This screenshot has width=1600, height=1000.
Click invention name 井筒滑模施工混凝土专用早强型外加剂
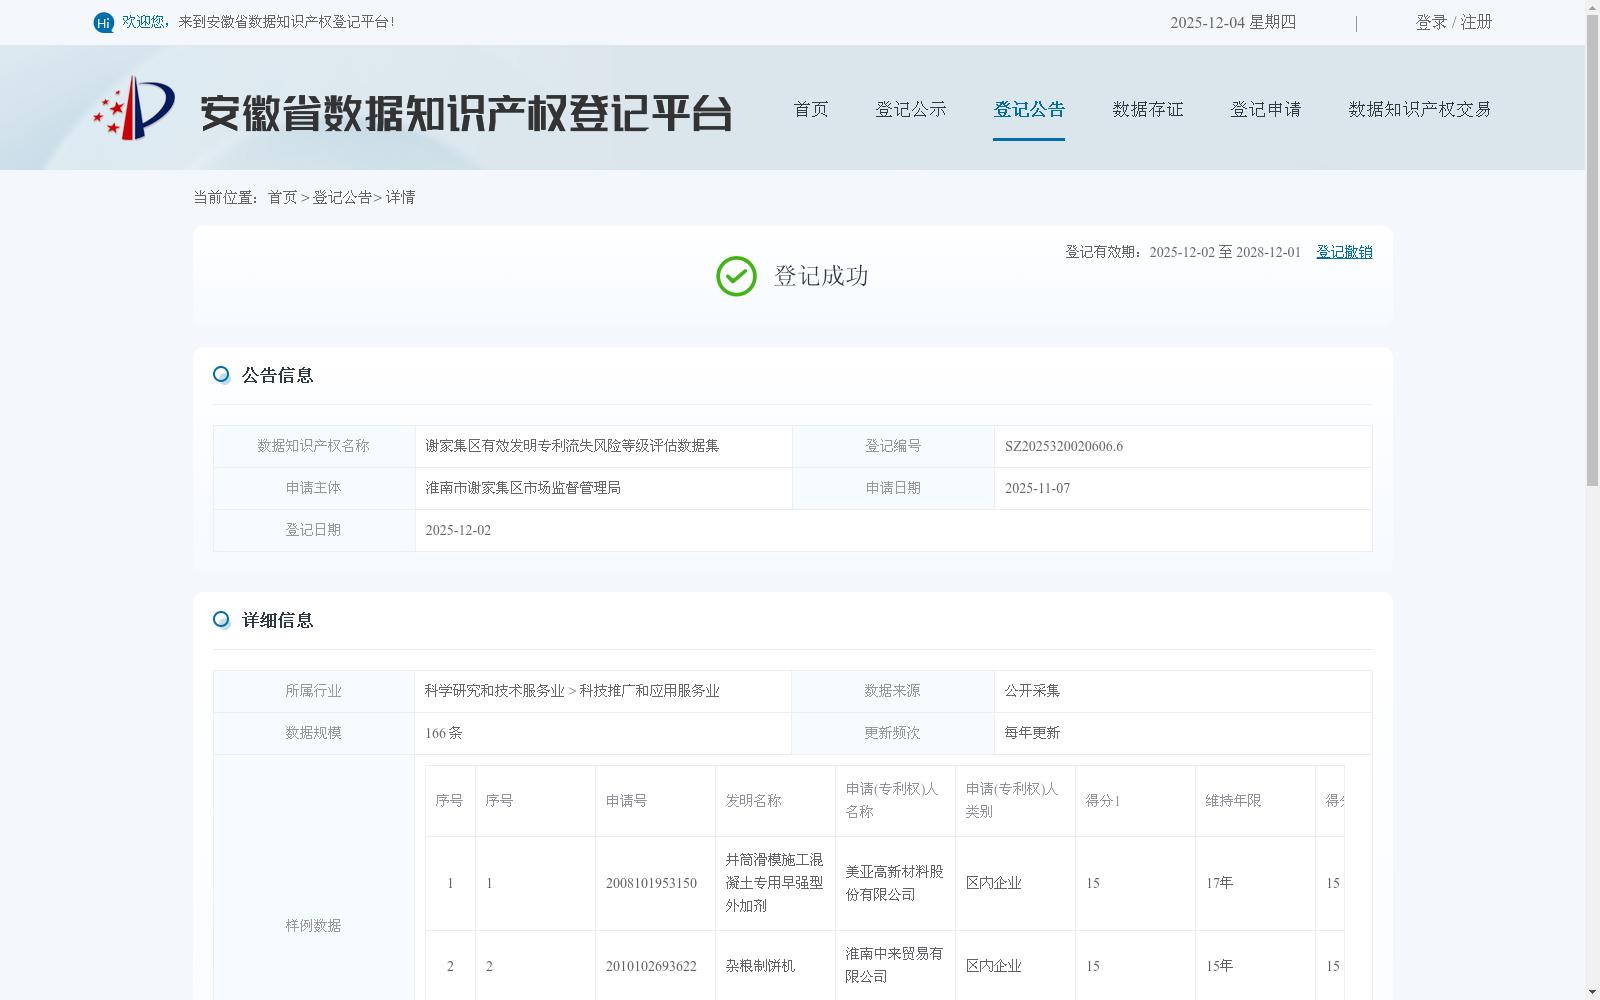point(775,883)
